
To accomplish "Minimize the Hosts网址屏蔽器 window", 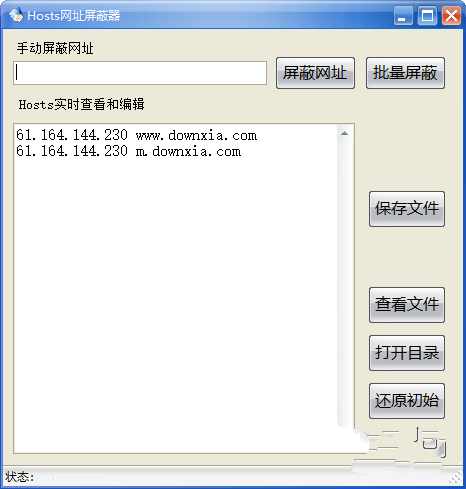I will [x=403, y=16].
